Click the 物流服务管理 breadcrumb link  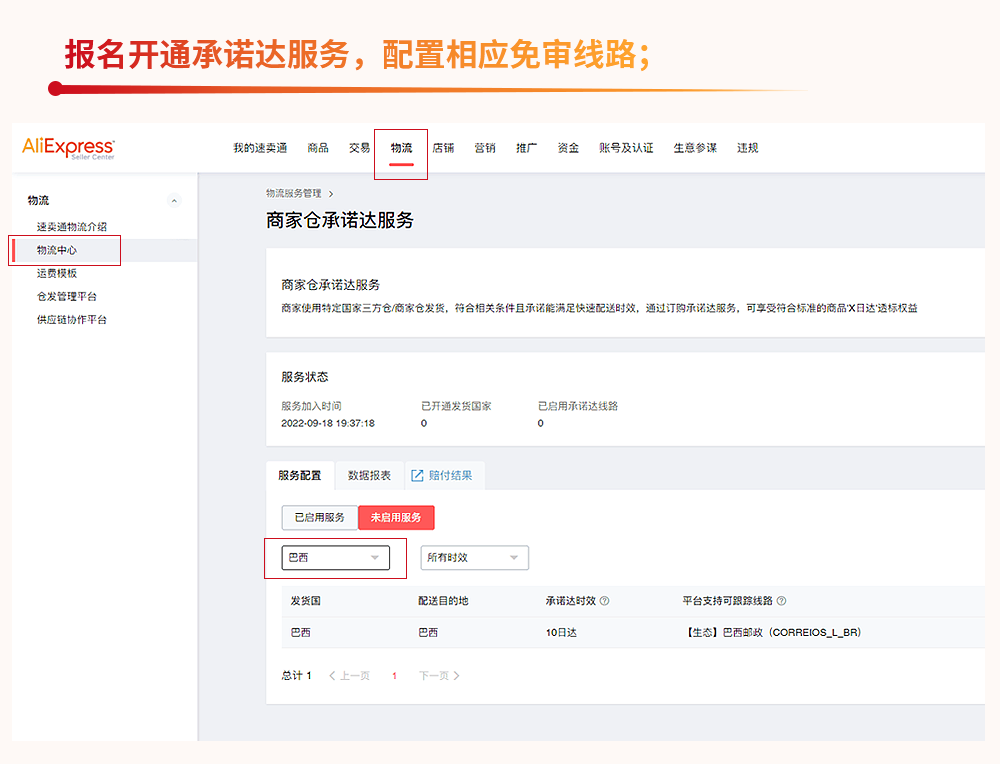(x=294, y=193)
